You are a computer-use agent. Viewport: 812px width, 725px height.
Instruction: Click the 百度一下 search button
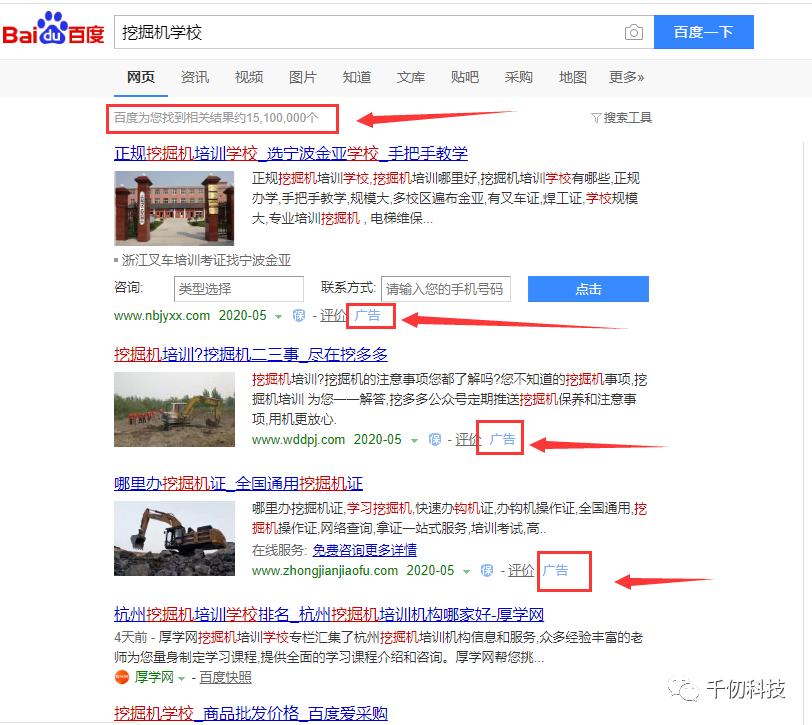coord(704,32)
